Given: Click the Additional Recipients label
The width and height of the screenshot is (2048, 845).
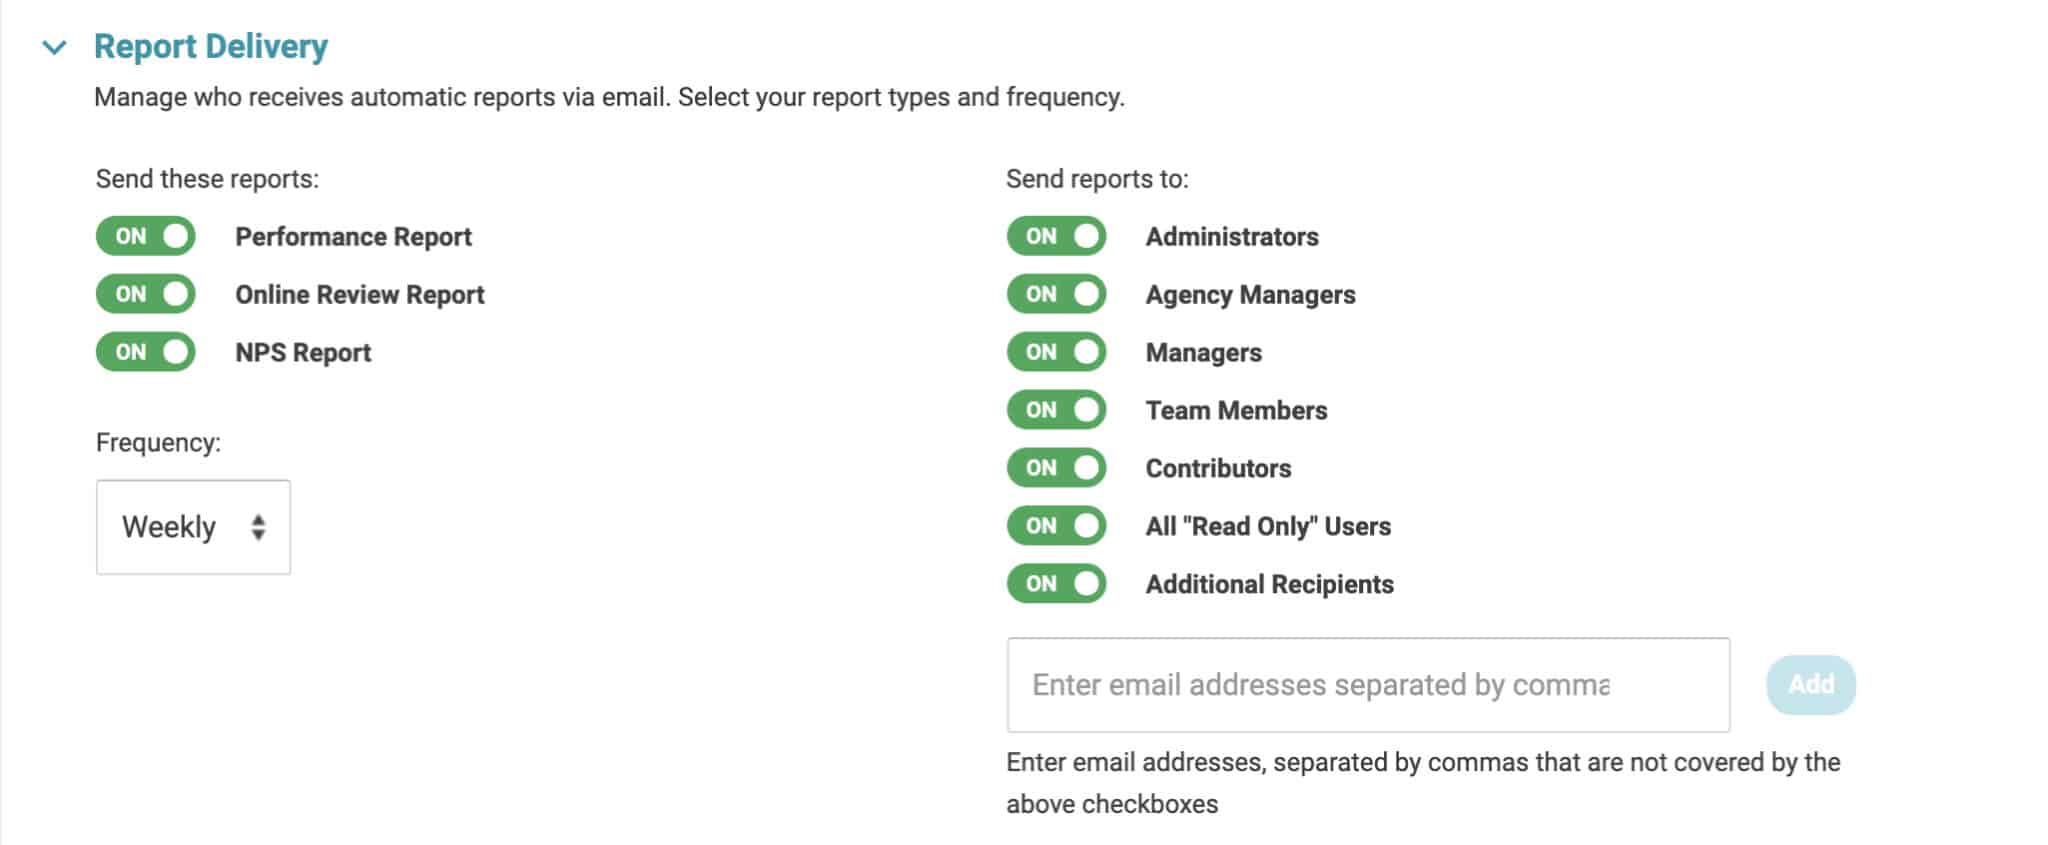Looking at the screenshot, I should tap(1269, 584).
